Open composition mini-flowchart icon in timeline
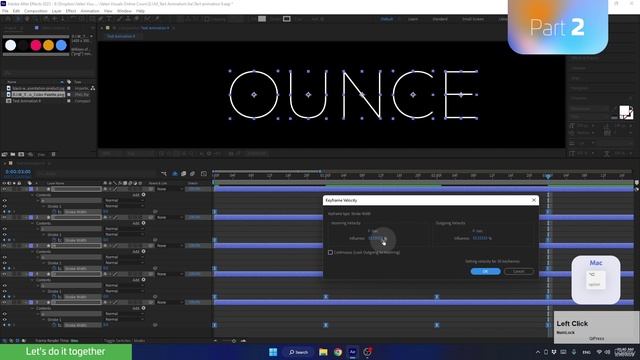The width and height of the screenshot is (640, 360). coord(164,174)
